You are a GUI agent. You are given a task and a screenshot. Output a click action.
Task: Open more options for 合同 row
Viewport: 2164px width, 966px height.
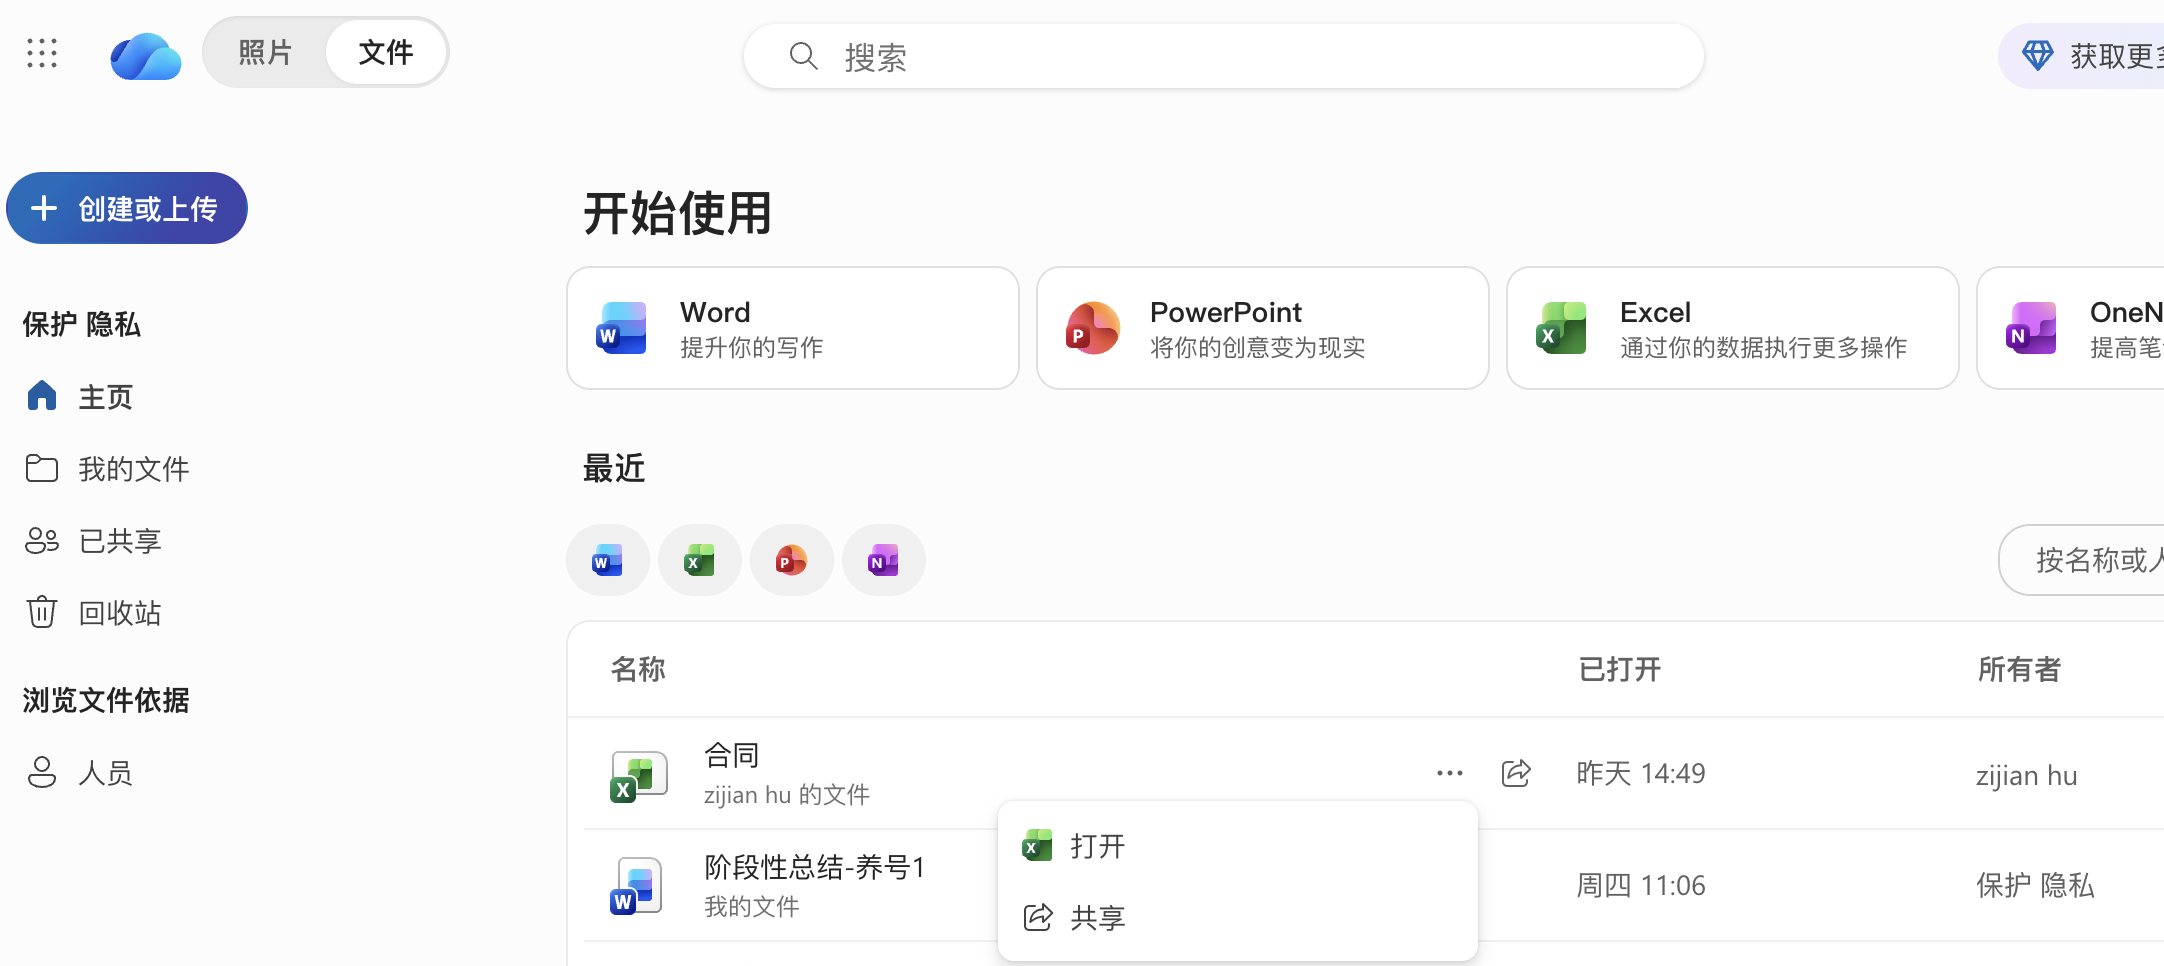(1450, 773)
